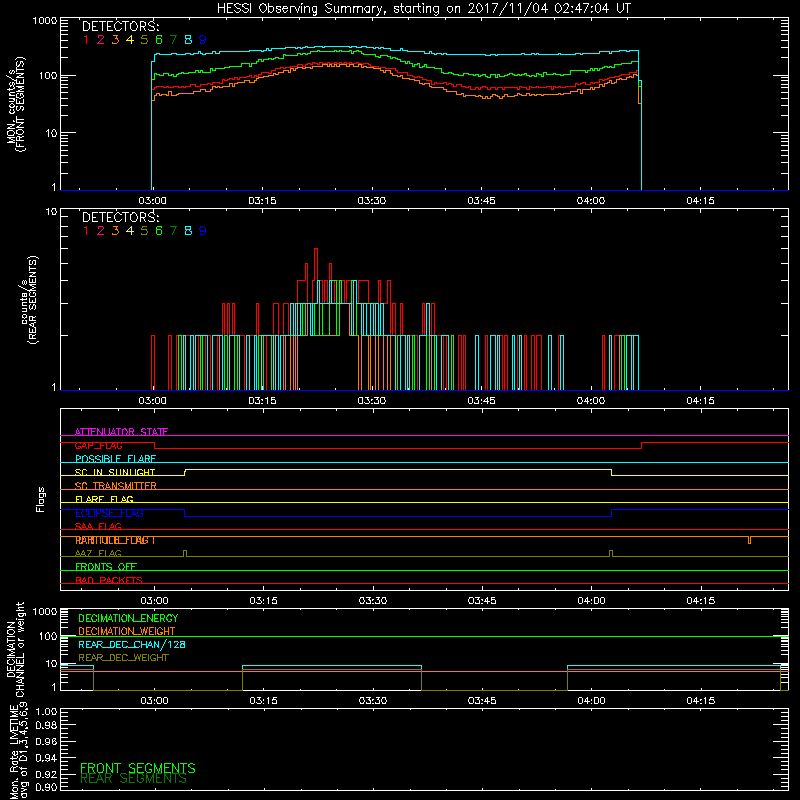Select dark green detector 7 in front segments legend

(x=173, y=40)
